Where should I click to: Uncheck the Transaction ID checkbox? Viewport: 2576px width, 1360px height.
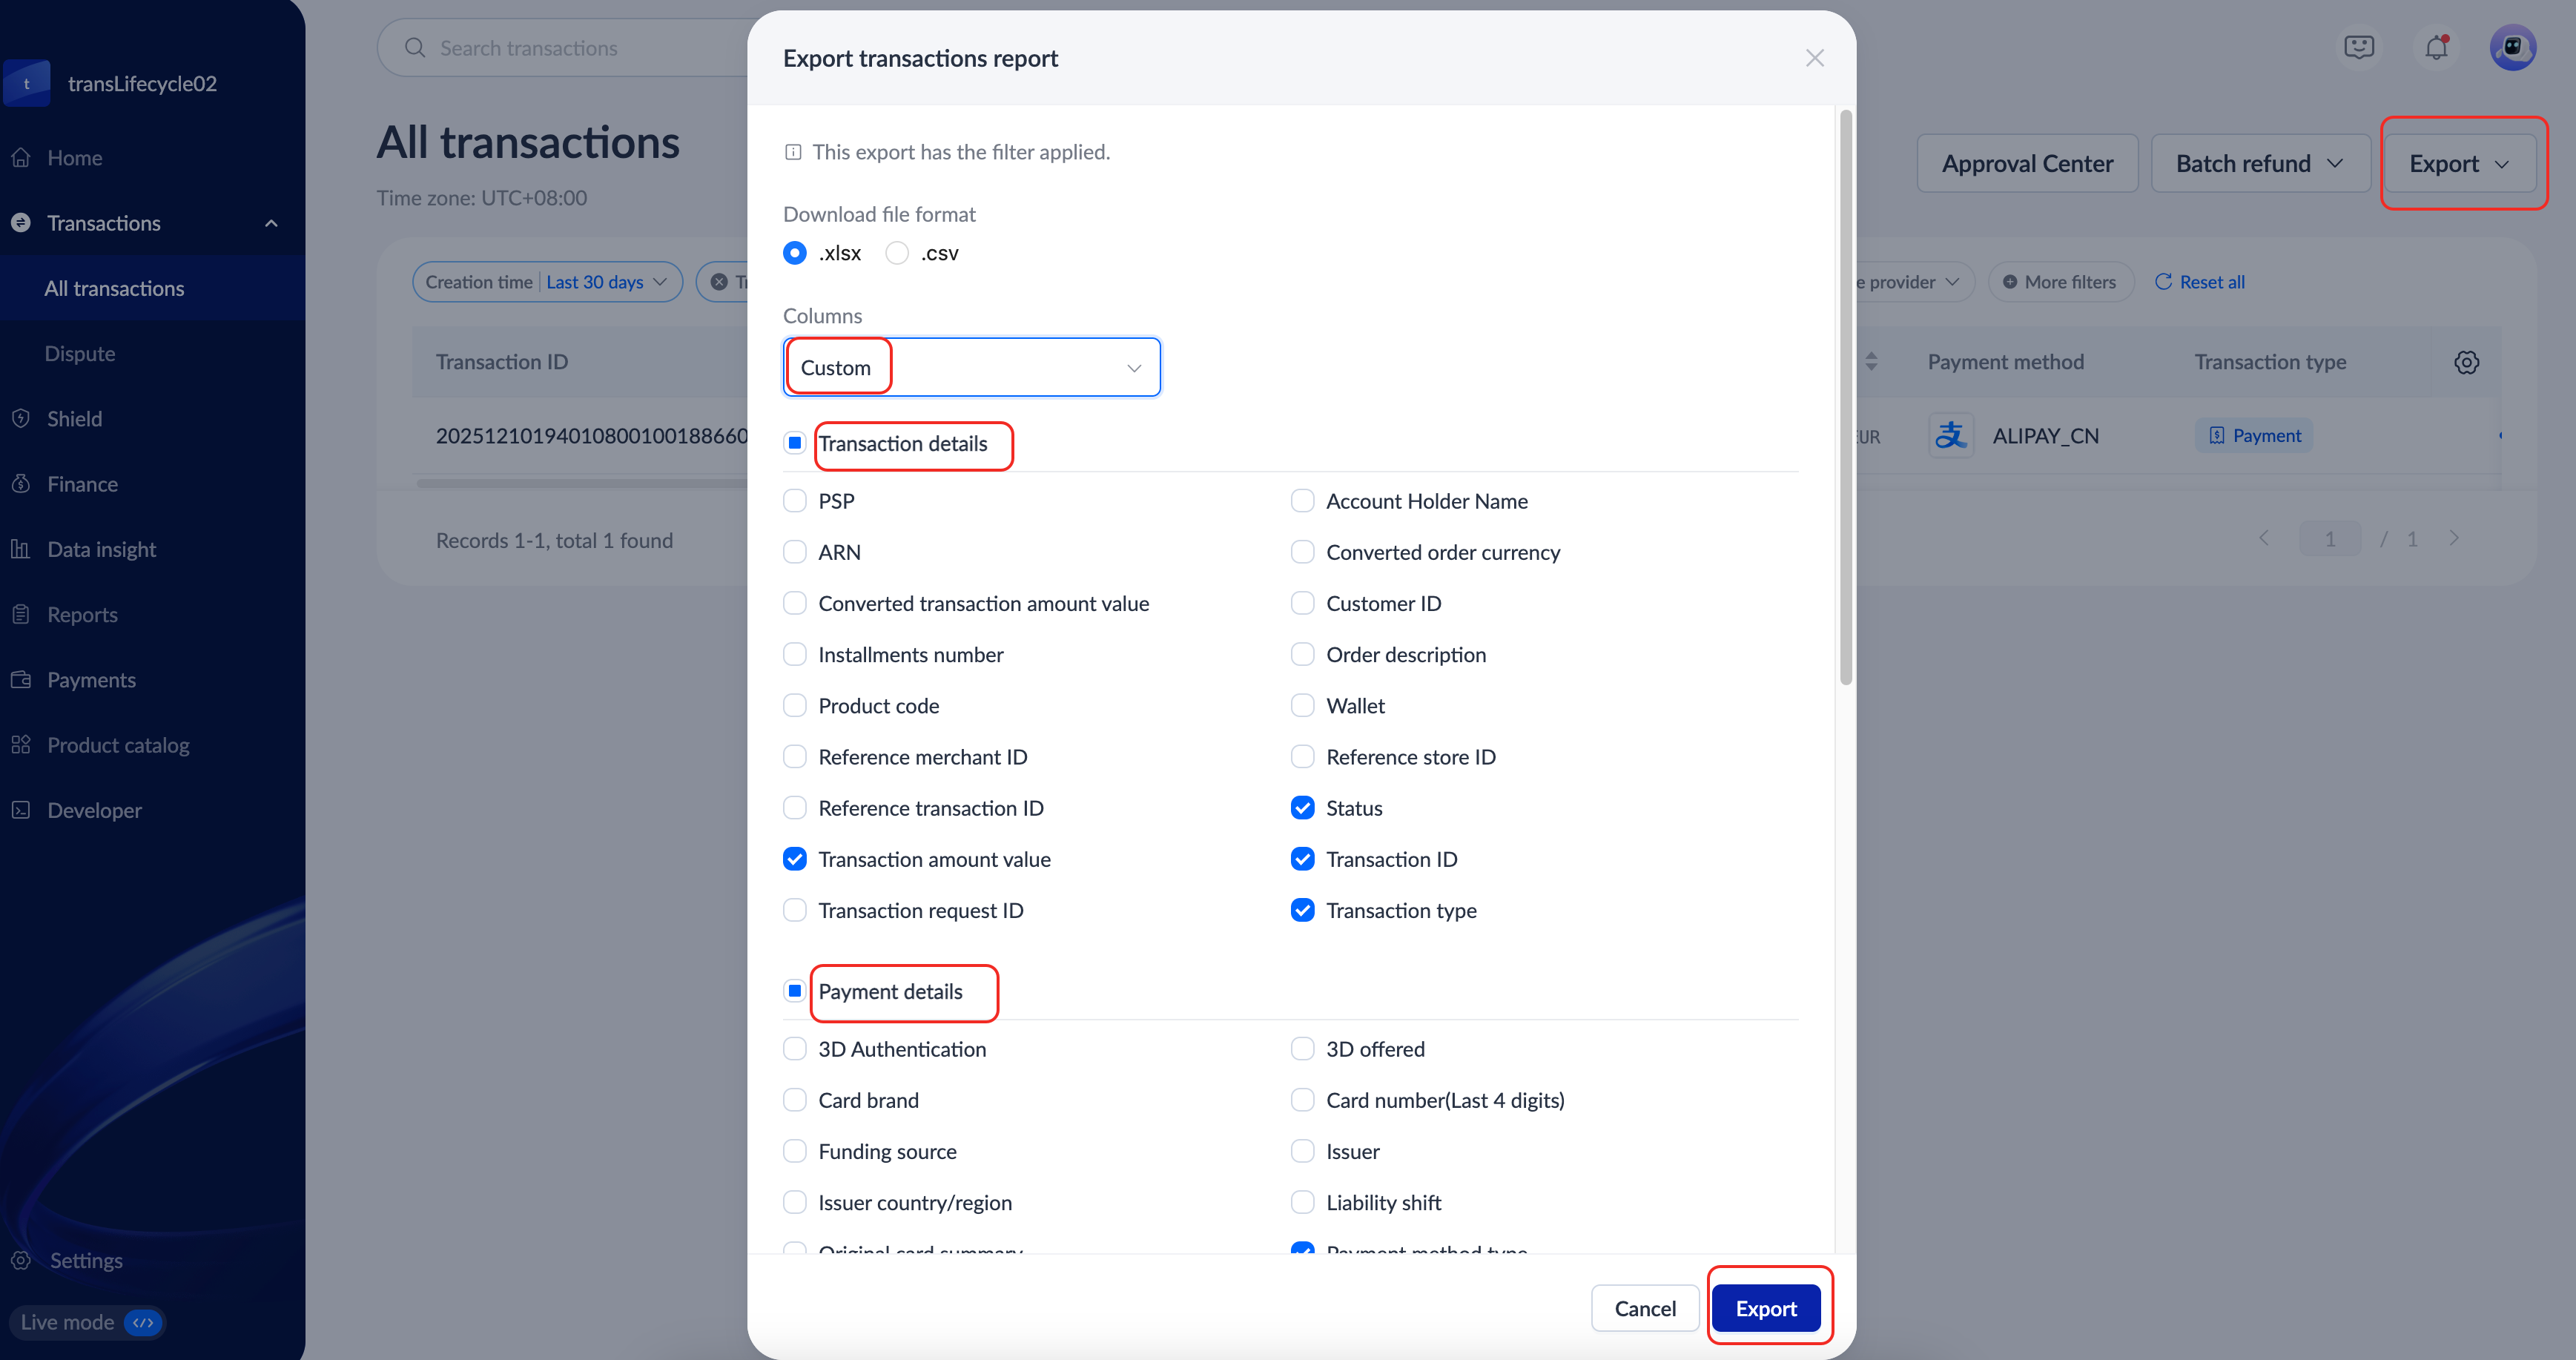point(1302,859)
